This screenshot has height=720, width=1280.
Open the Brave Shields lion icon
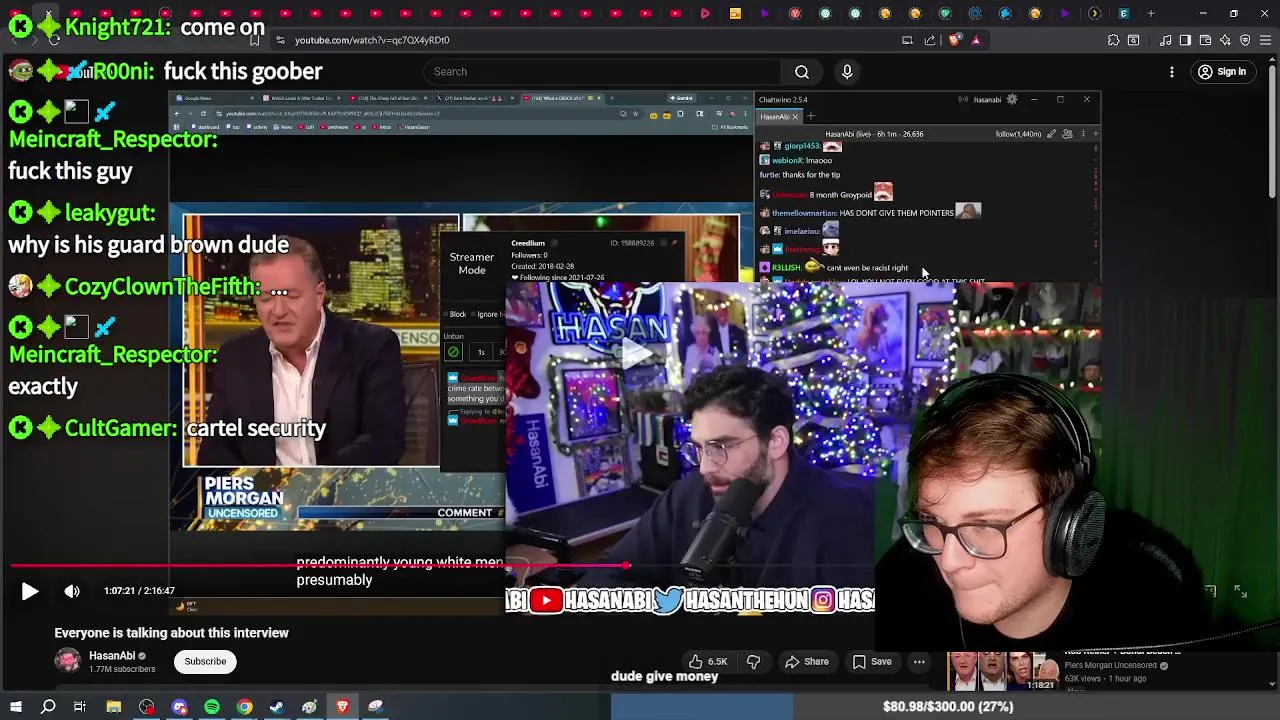pos(954,40)
